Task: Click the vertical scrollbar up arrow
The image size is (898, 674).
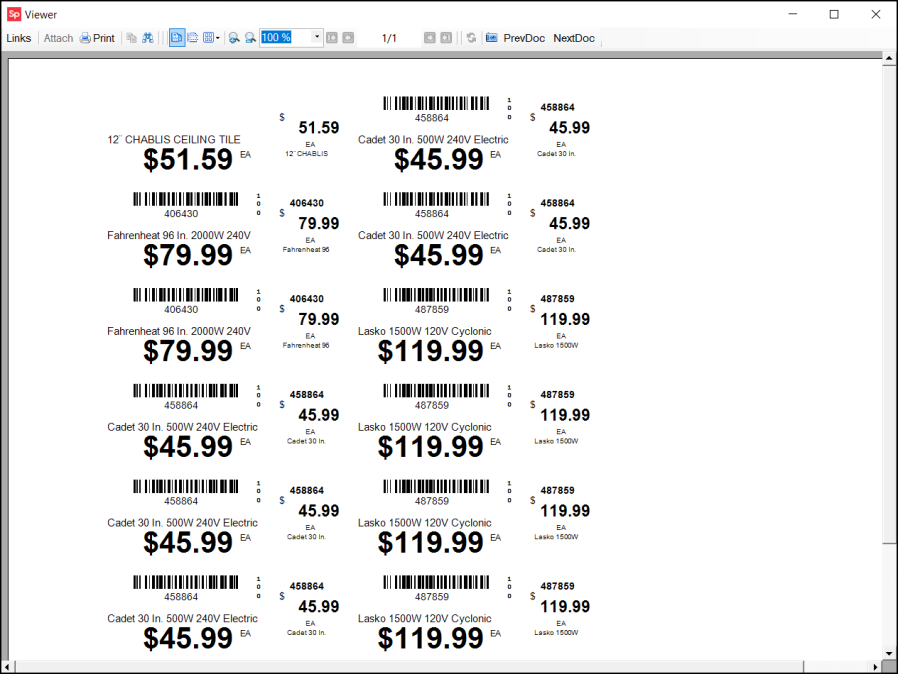Action: (x=889, y=58)
